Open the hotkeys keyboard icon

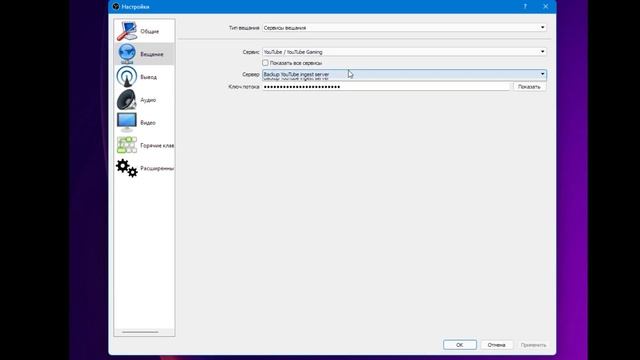(x=127, y=145)
